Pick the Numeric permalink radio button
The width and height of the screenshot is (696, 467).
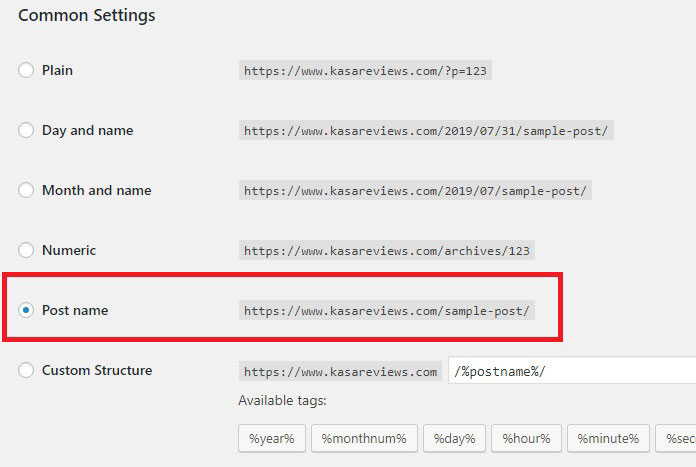click(x=26, y=251)
